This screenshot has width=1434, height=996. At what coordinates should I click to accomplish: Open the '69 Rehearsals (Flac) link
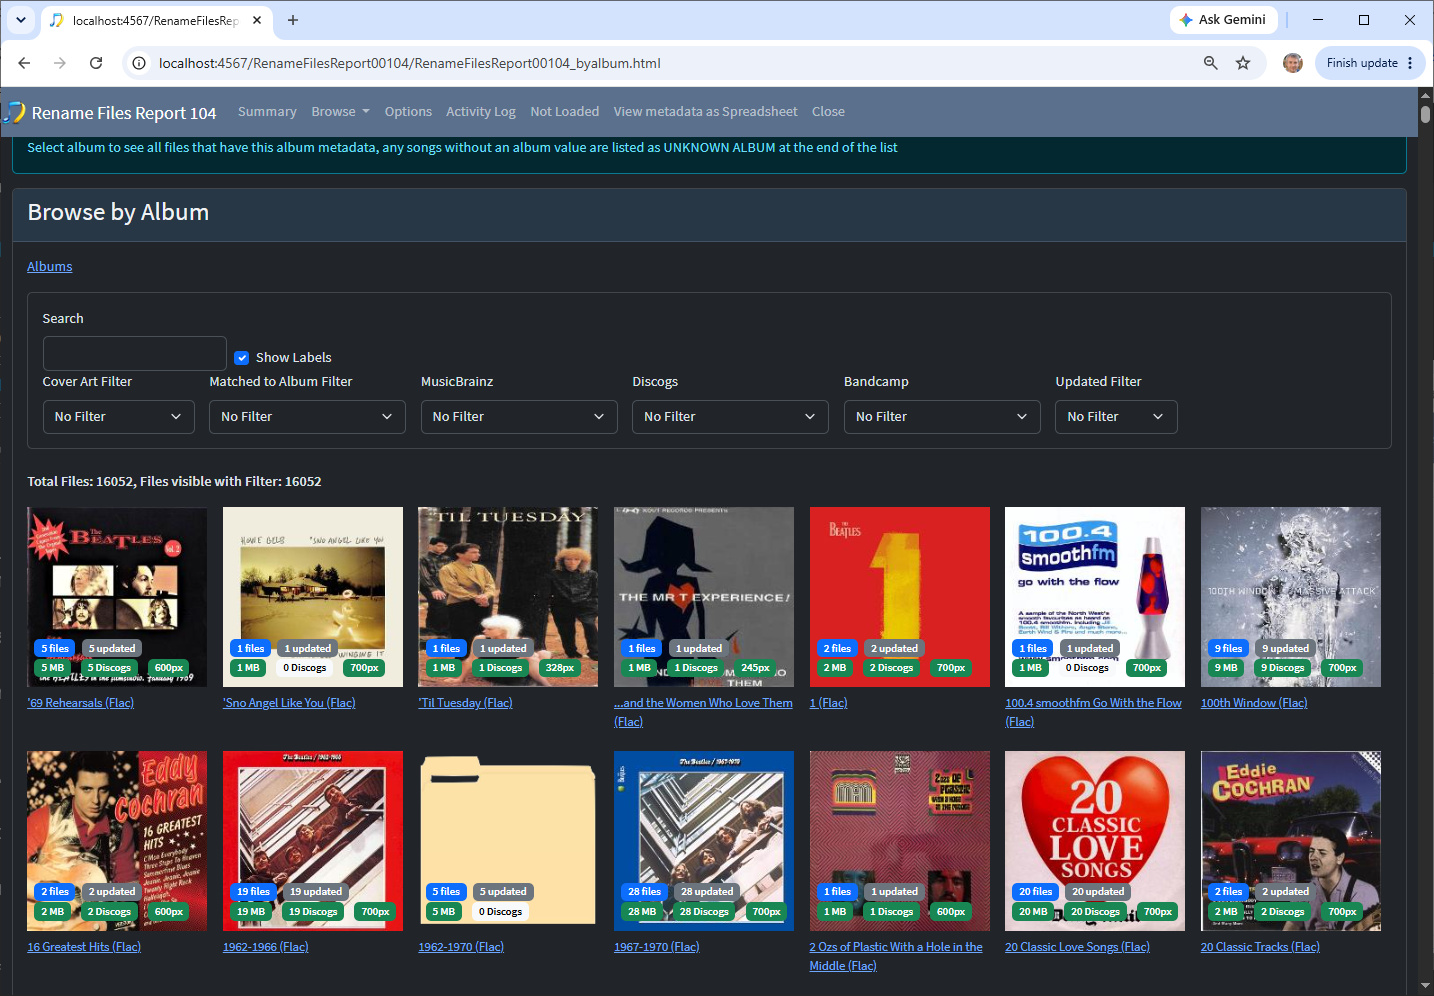(x=81, y=703)
